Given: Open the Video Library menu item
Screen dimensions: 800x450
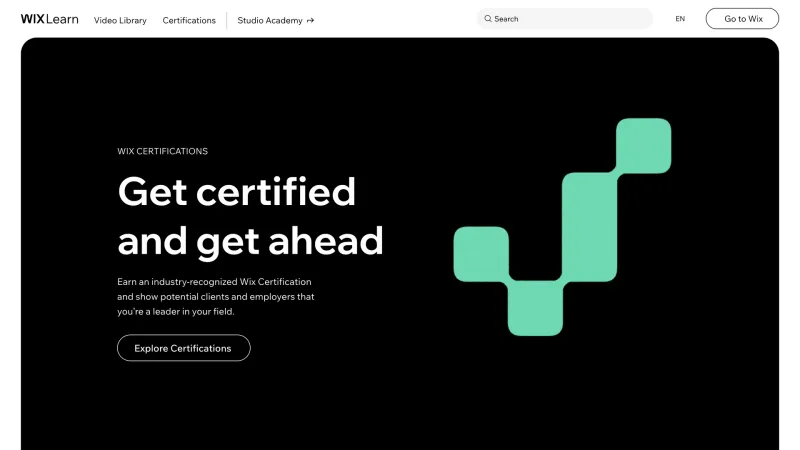Looking at the screenshot, I should click(x=120, y=20).
